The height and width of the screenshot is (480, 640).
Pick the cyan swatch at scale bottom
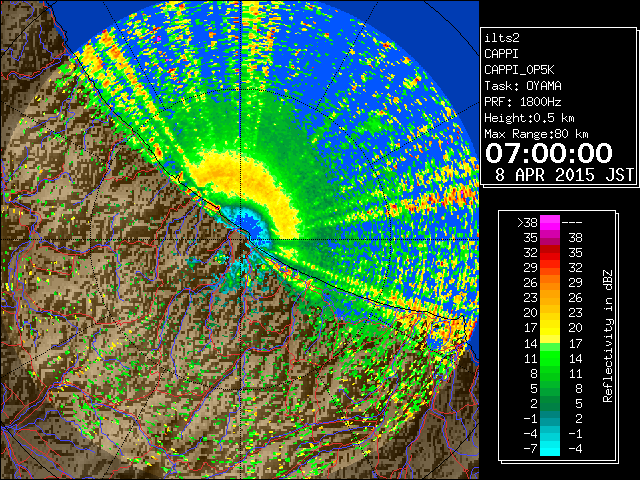pos(550,448)
